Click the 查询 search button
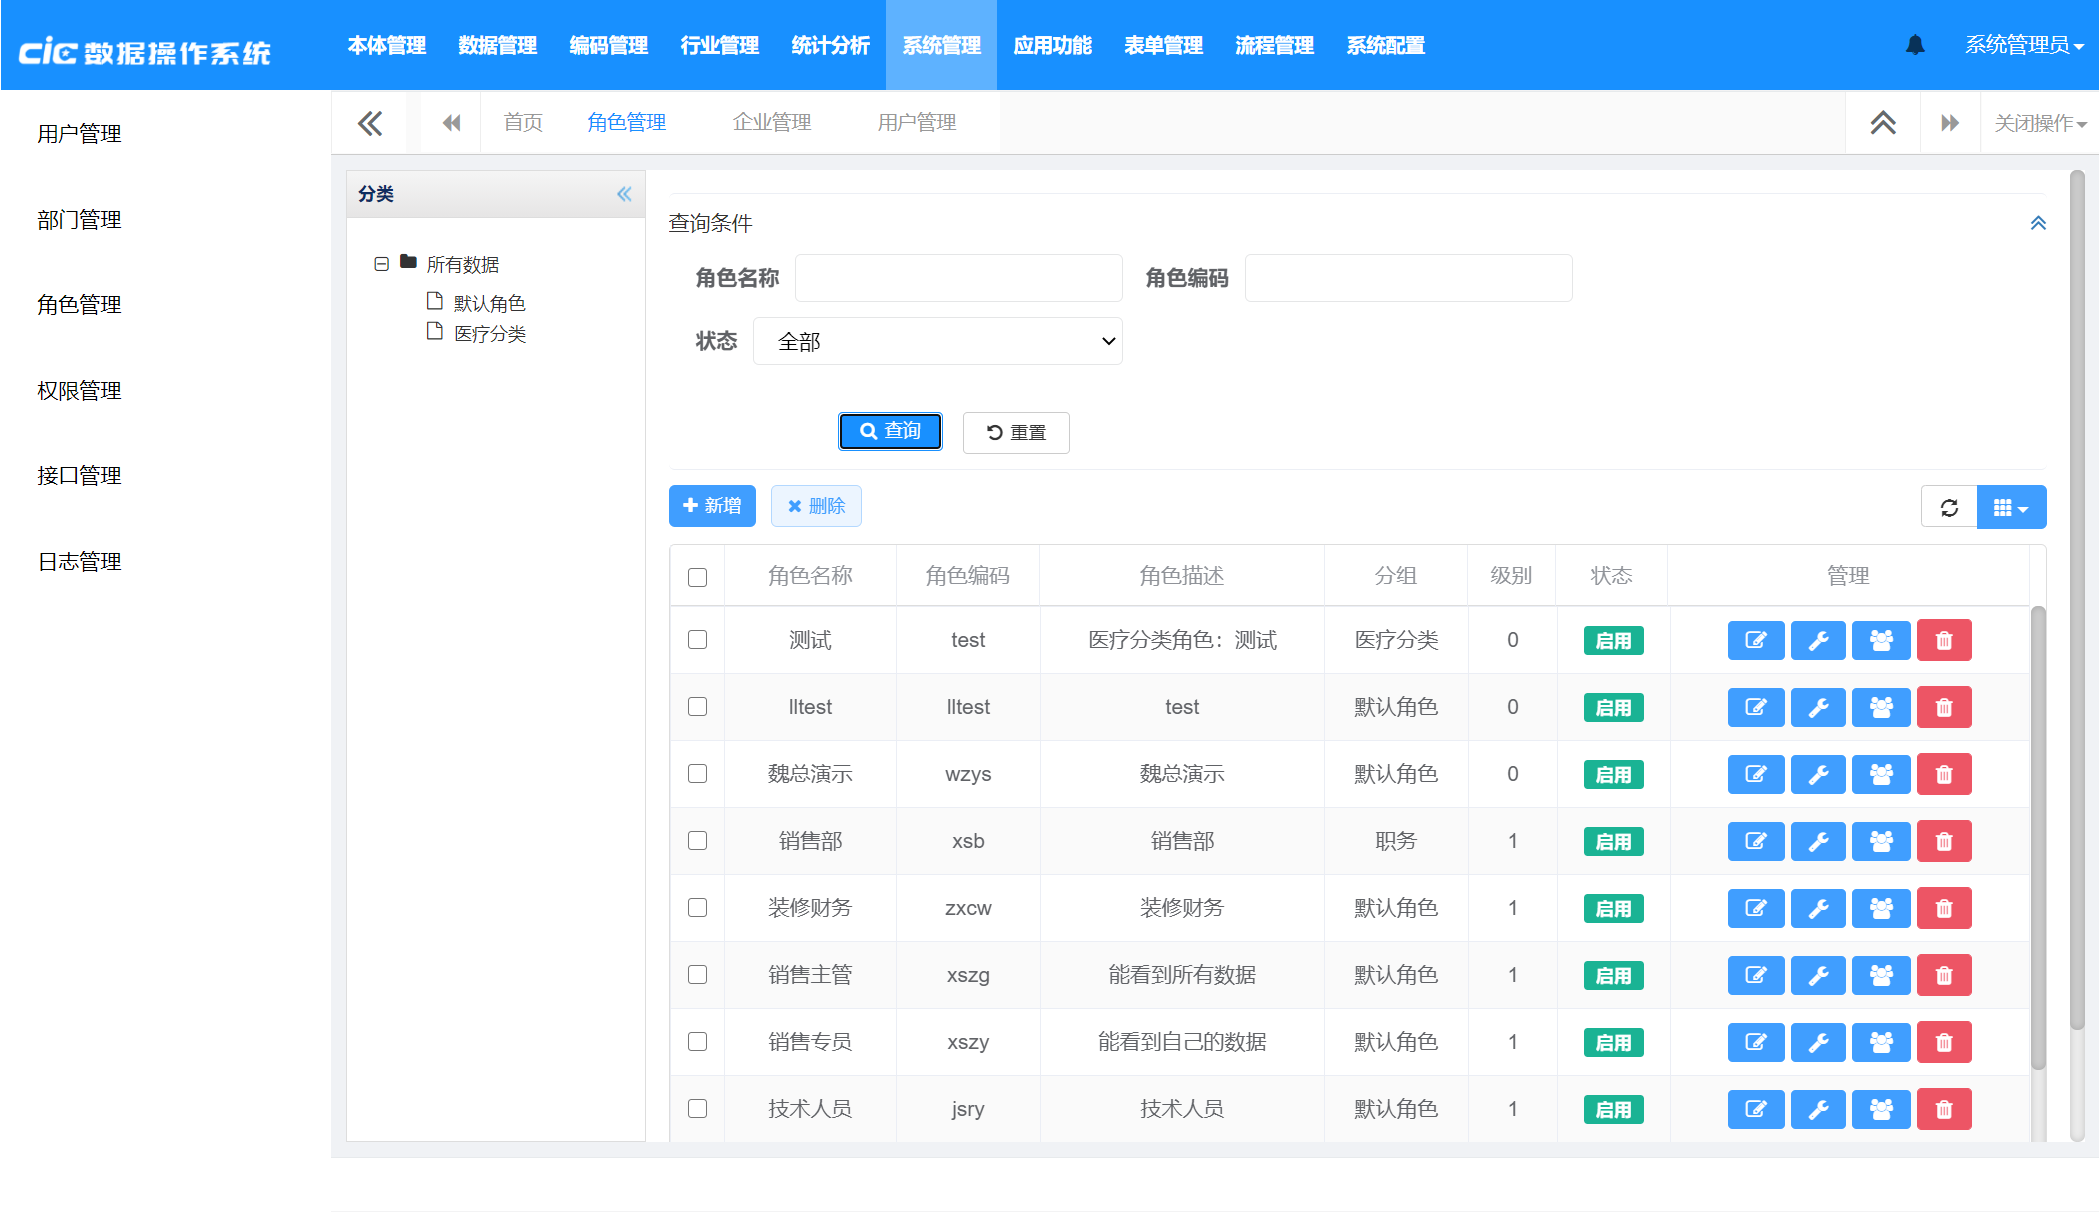2099x1212 pixels. (x=890, y=431)
